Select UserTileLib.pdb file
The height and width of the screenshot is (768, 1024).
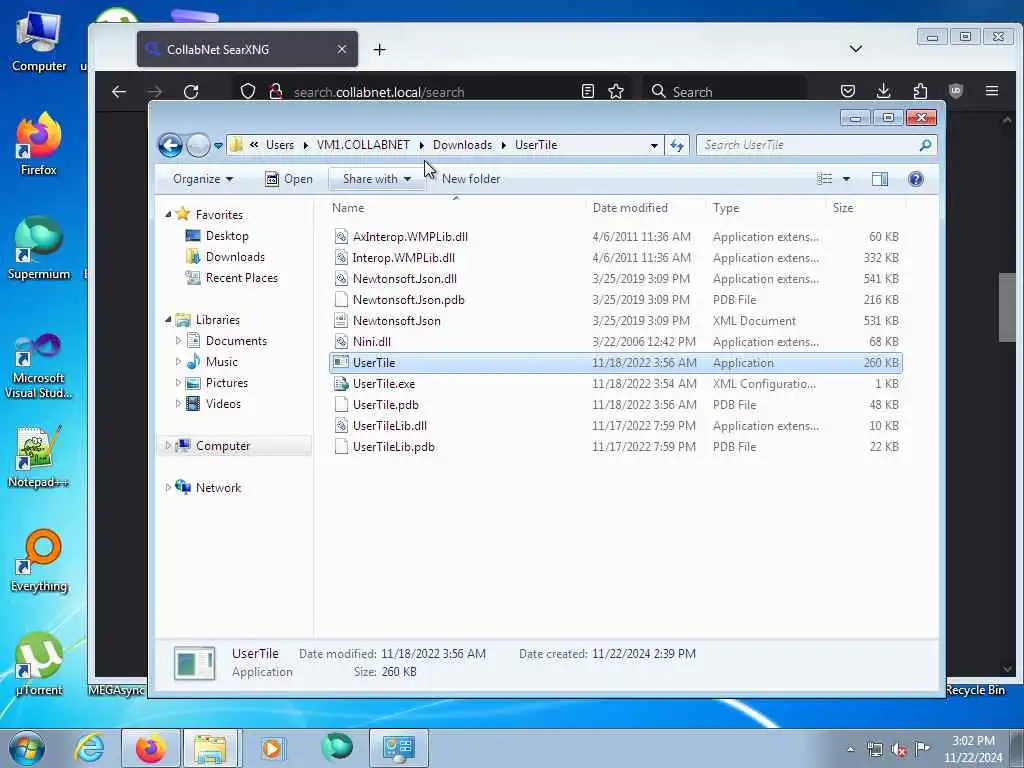pyautogui.click(x=616, y=447)
